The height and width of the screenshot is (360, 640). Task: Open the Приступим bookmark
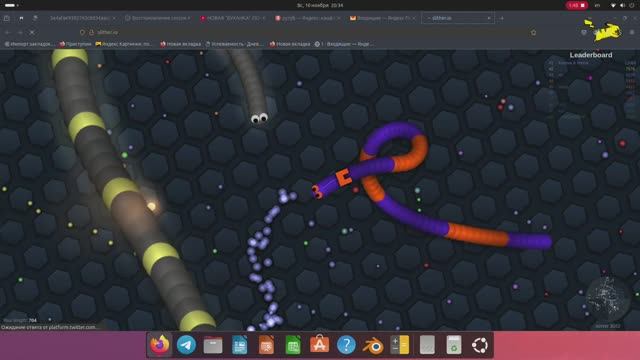pyautogui.click(x=76, y=44)
